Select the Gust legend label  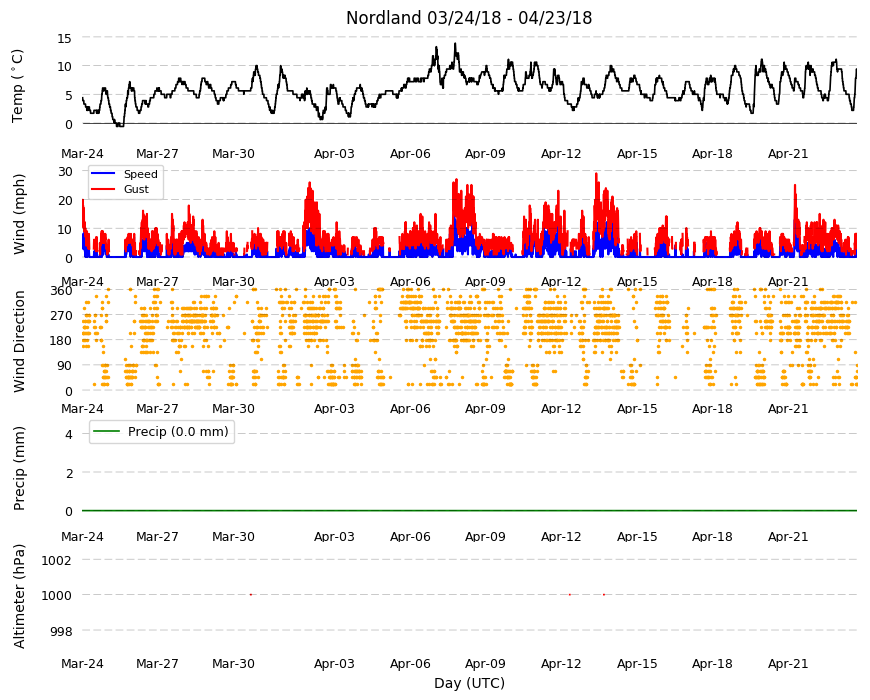click(136, 189)
